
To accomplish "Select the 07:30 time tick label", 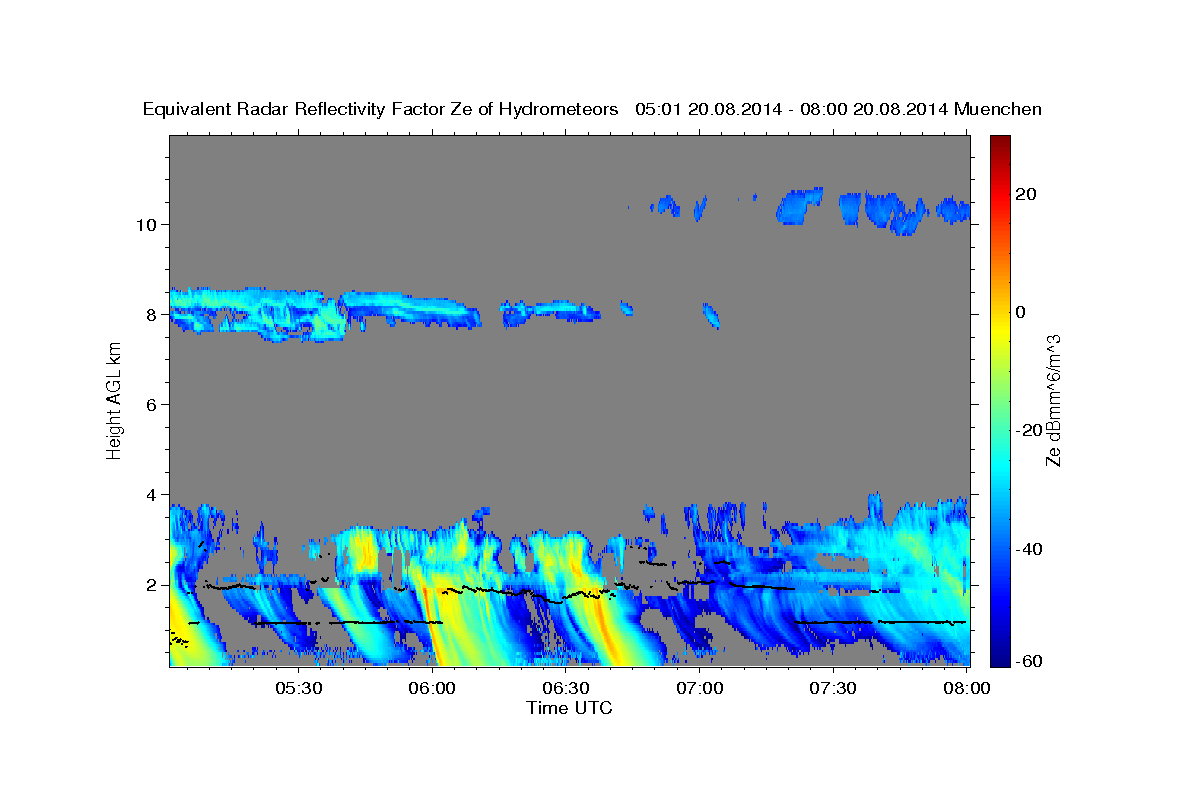I will [x=833, y=688].
